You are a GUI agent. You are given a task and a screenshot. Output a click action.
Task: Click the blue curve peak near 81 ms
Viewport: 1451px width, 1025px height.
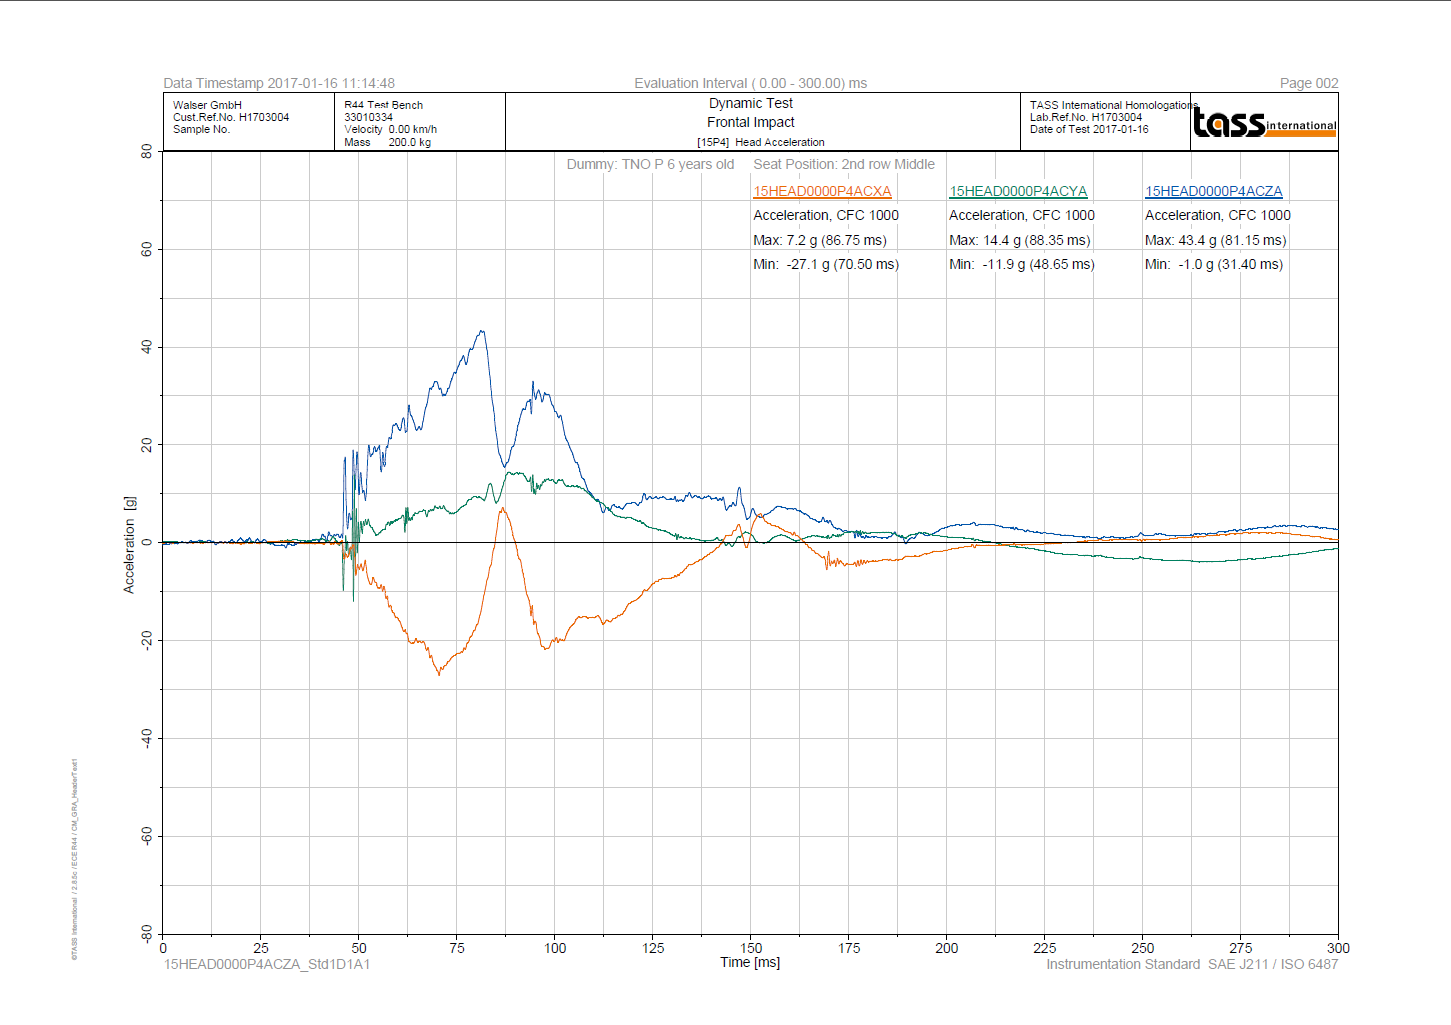tap(482, 331)
